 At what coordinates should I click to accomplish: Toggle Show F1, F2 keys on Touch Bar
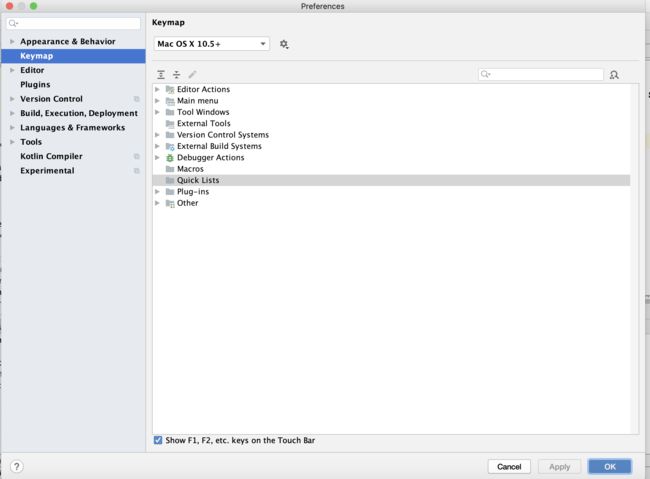(x=158, y=440)
